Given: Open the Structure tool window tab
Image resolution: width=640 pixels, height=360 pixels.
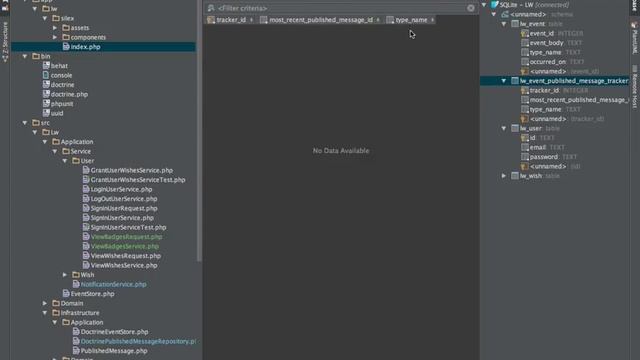Looking at the screenshot, I should (x=5, y=42).
